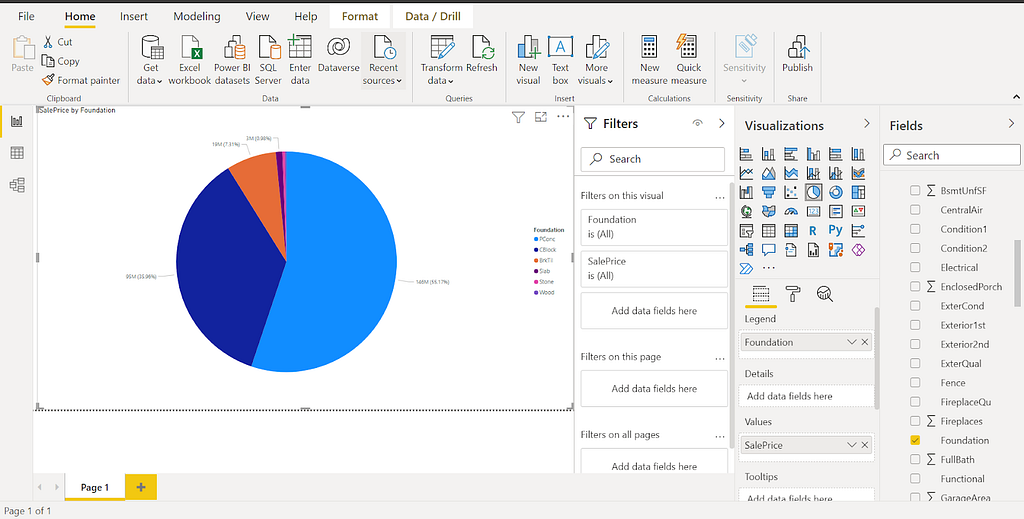Check the EnclosedPorch field
Image resolution: width=1024 pixels, height=519 pixels.
pyautogui.click(x=915, y=287)
